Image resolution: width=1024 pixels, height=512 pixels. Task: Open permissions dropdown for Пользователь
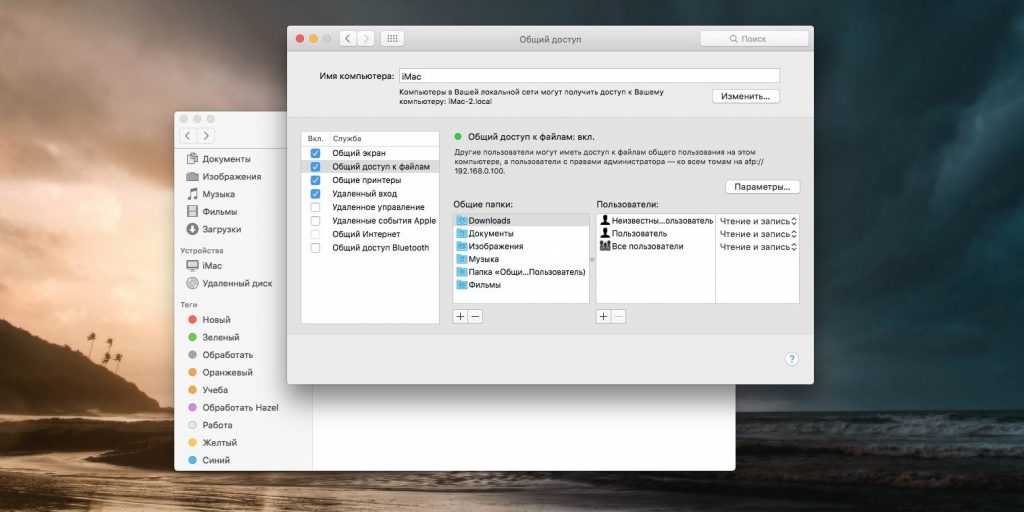point(757,233)
